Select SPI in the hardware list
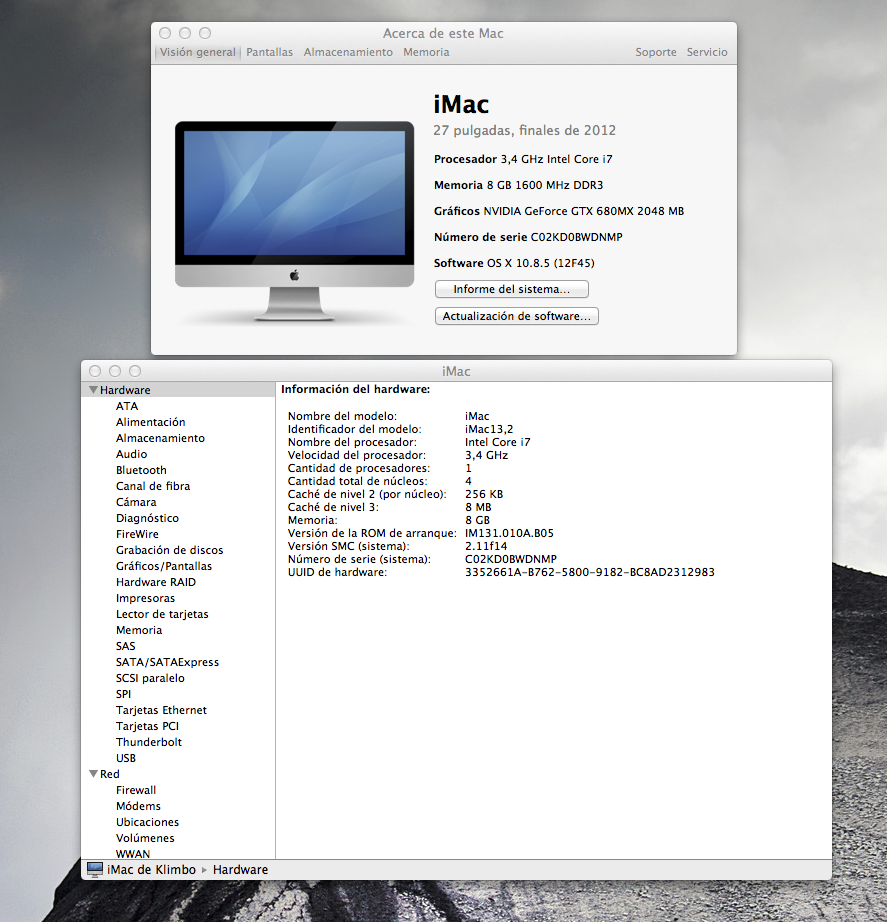This screenshot has width=887, height=922. 124,694
